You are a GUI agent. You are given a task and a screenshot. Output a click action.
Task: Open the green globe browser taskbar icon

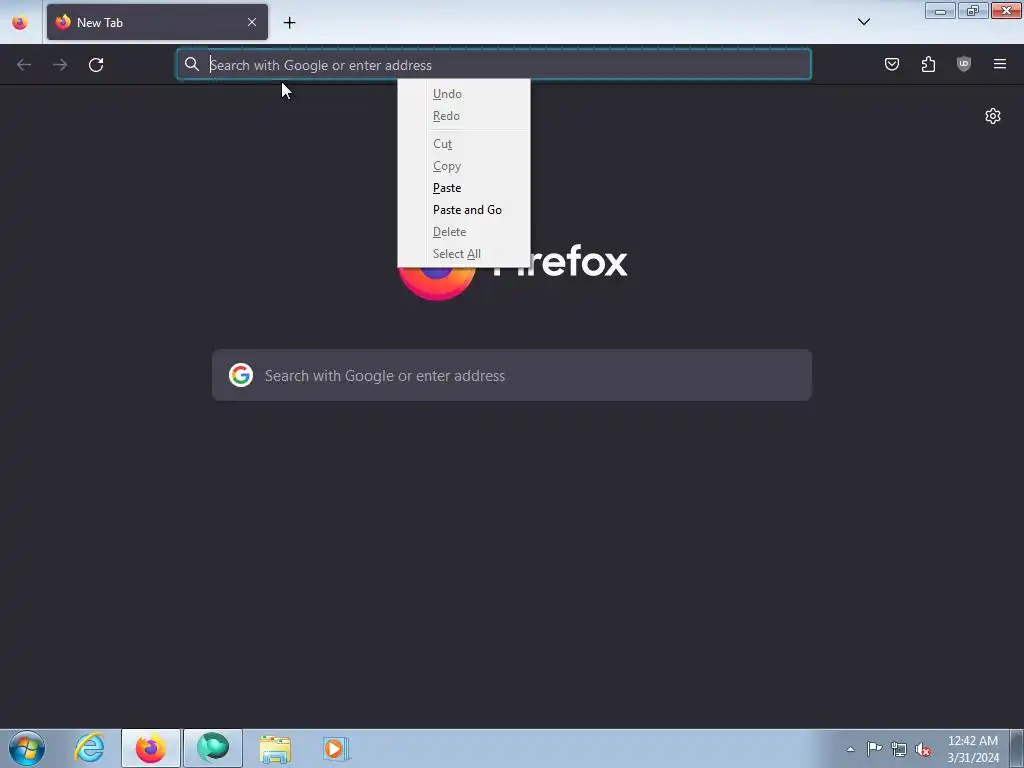(213, 748)
